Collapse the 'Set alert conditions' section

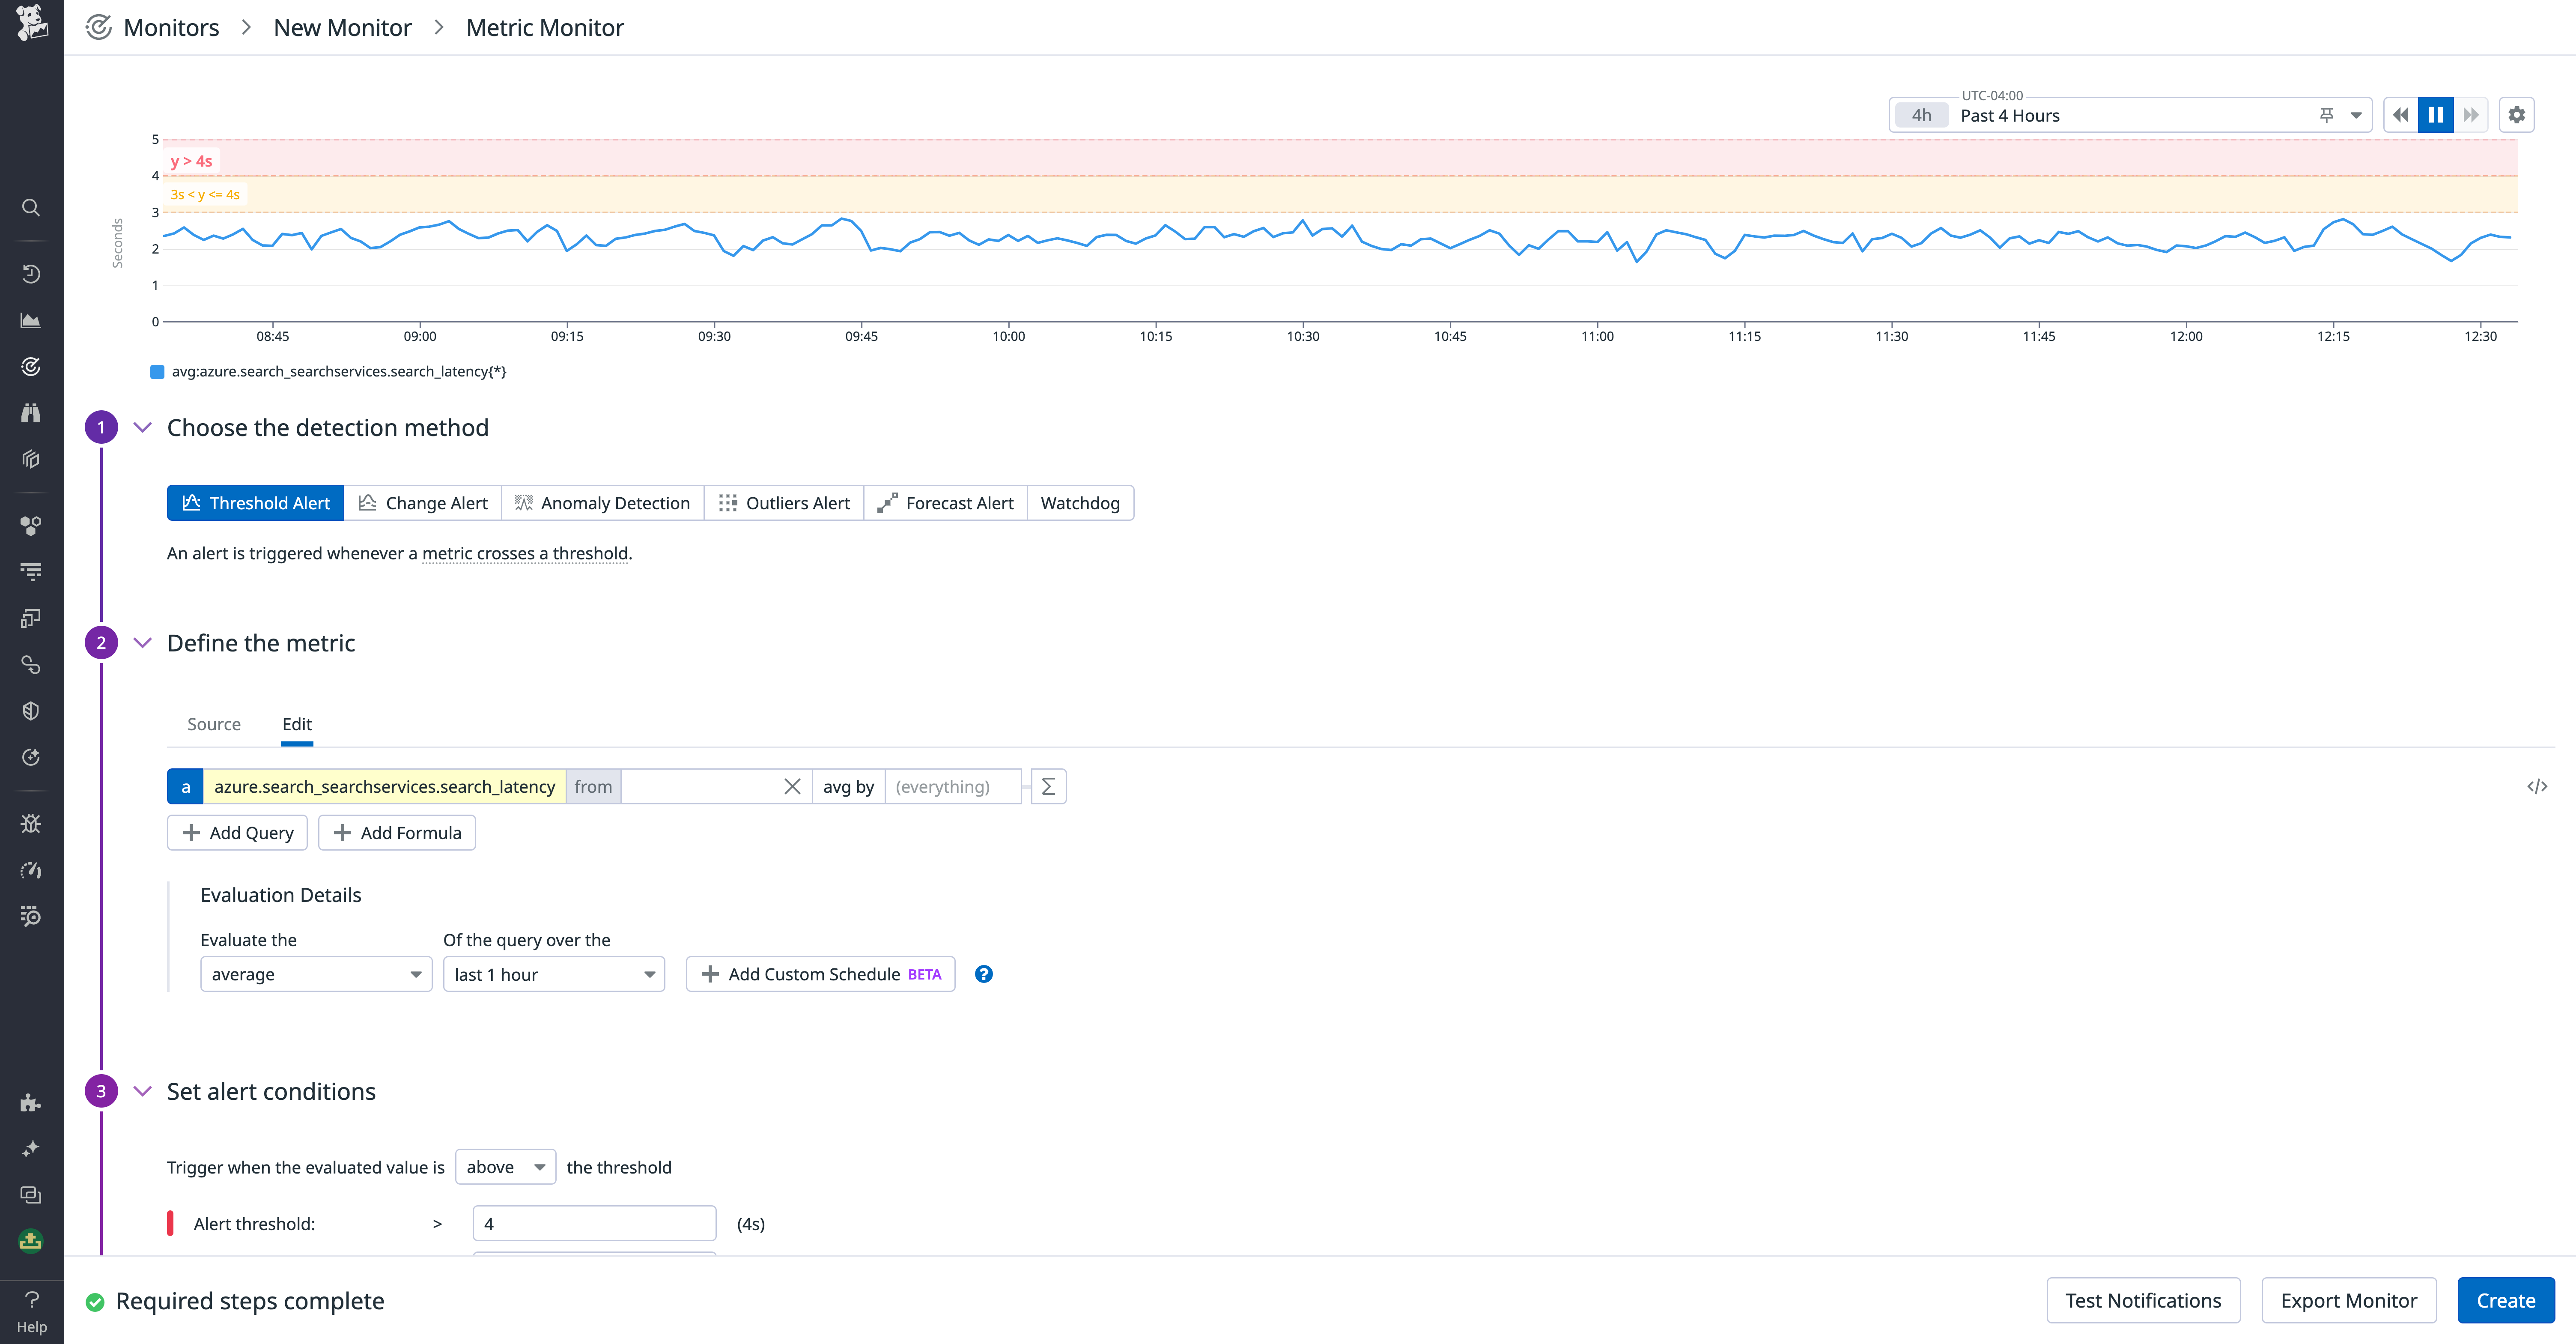[142, 1090]
